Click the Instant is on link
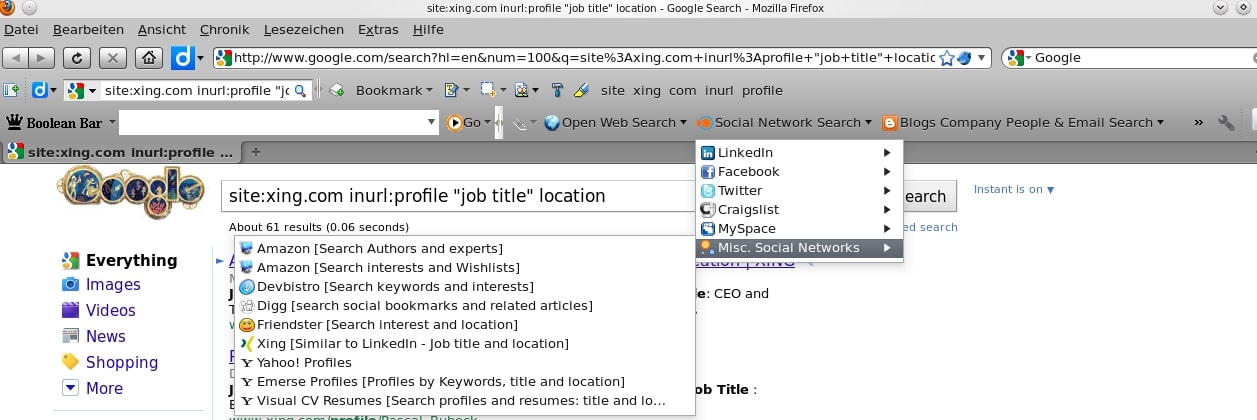 point(1014,189)
